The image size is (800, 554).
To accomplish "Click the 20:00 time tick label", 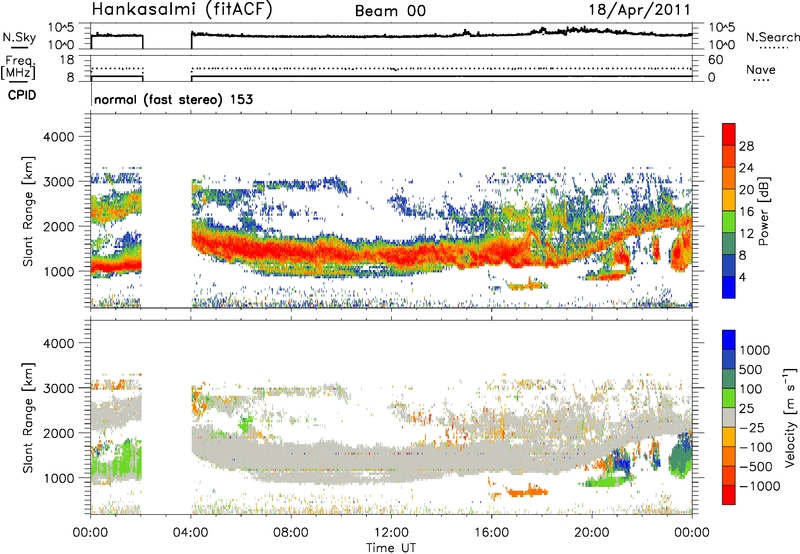I will 591,533.
